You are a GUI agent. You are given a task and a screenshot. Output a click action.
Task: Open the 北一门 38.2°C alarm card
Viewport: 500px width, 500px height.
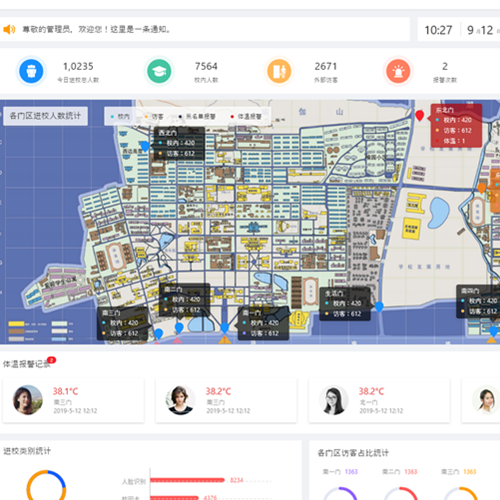(379, 400)
